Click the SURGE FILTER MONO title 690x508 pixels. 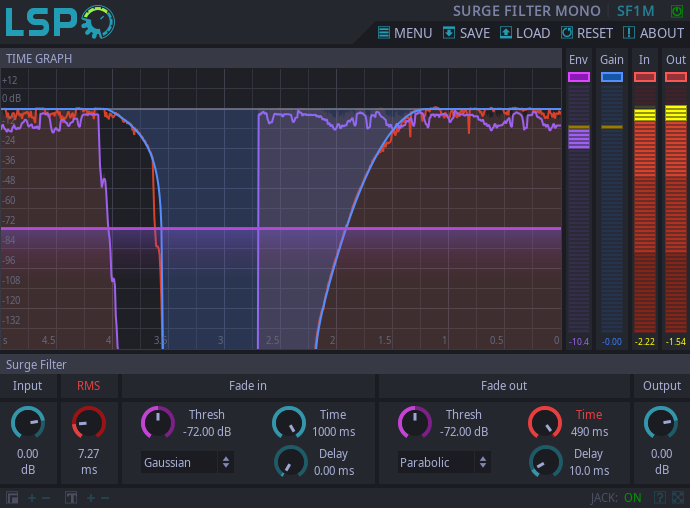point(527,11)
